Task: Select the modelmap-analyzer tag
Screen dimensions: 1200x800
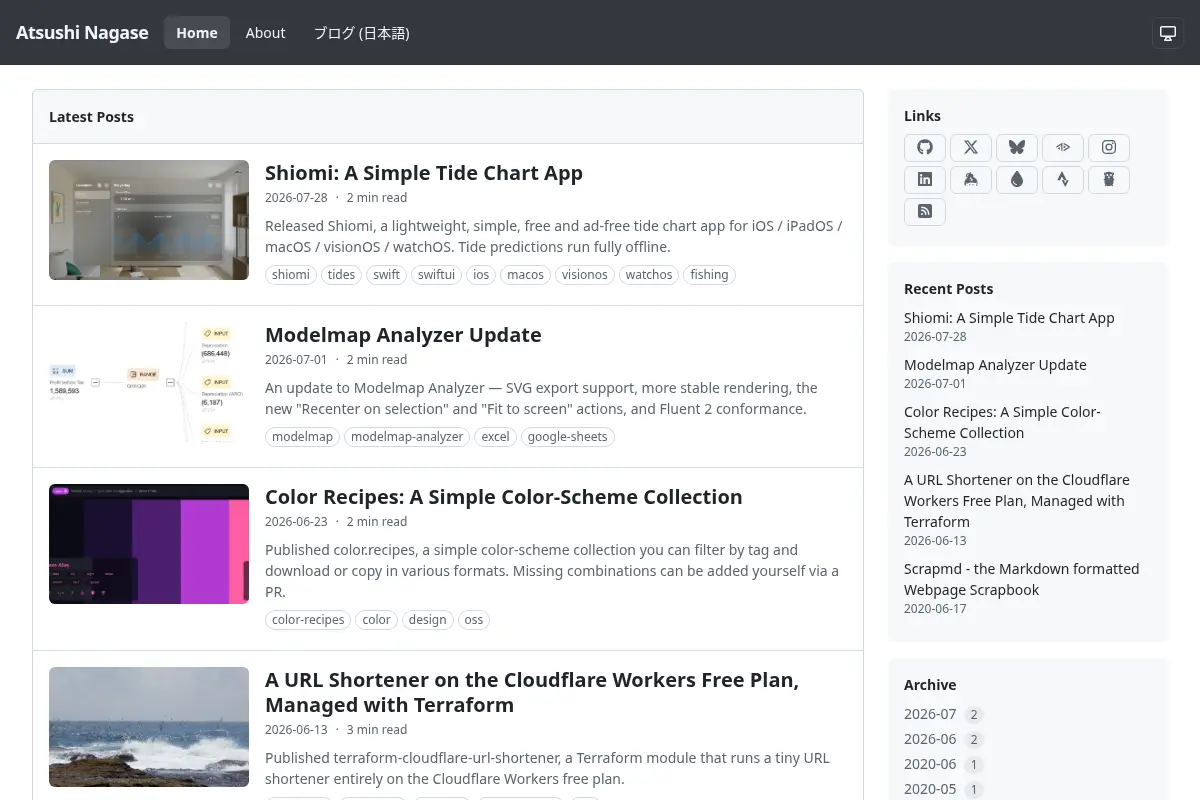Action: point(407,437)
